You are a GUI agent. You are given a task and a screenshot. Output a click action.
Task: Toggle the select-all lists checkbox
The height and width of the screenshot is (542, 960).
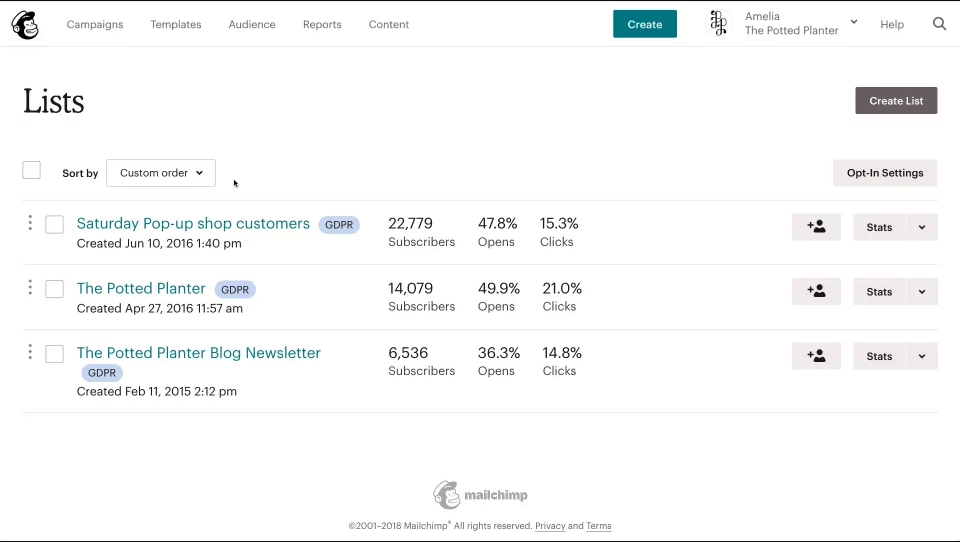coord(32,171)
